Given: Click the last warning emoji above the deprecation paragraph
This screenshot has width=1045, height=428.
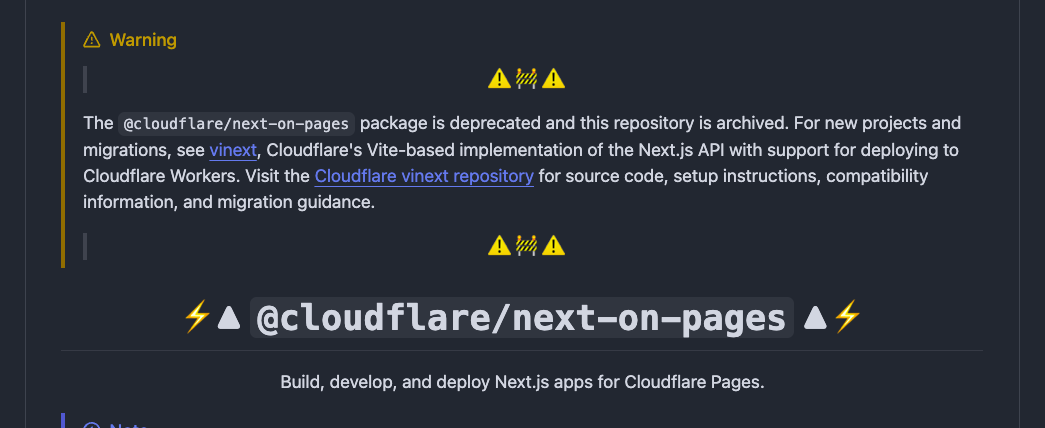Looking at the screenshot, I should (553, 79).
